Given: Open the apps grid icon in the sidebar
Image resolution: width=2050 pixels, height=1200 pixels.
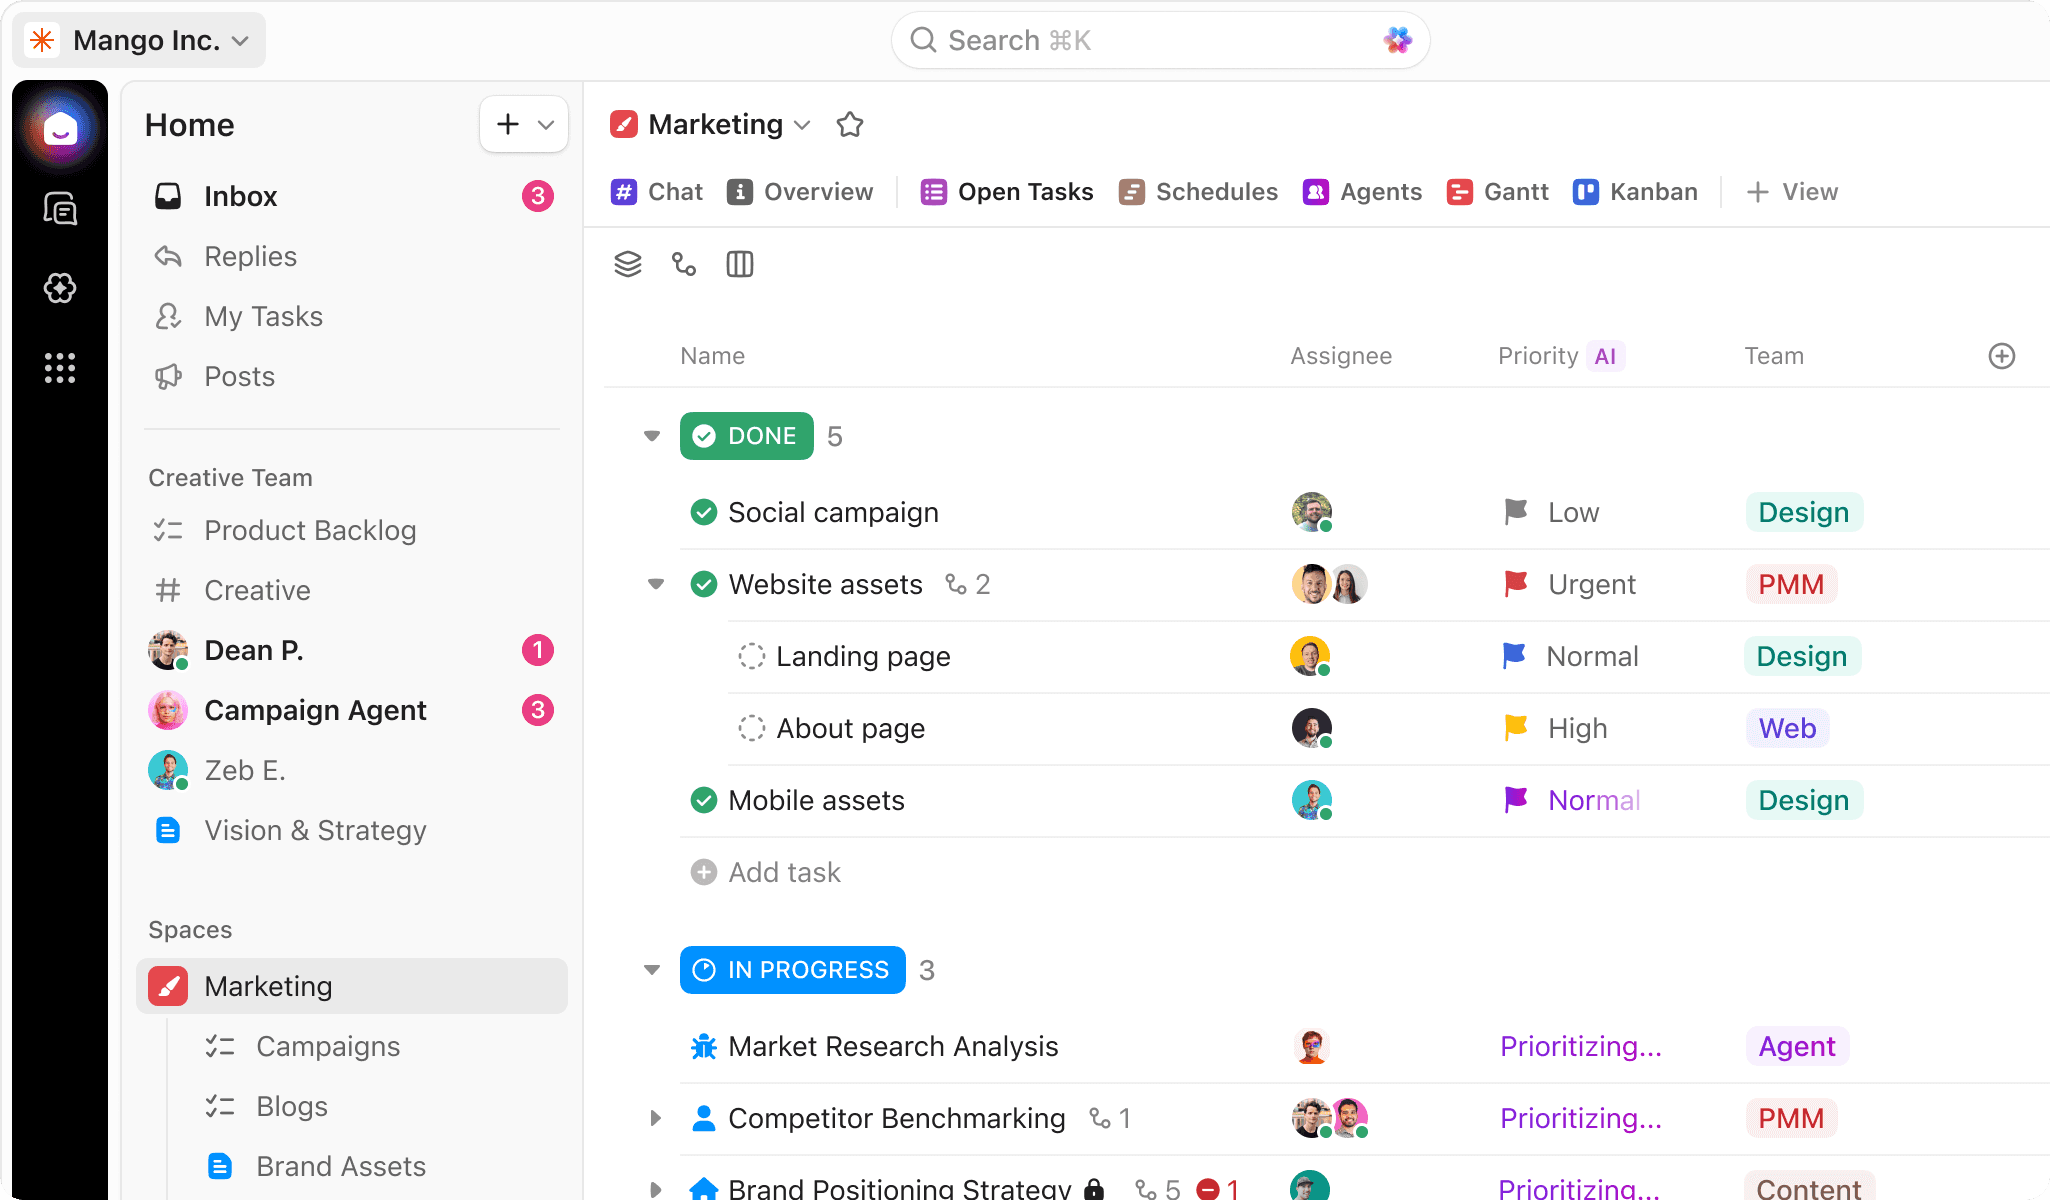Looking at the screenshot, I should [60, 368].
